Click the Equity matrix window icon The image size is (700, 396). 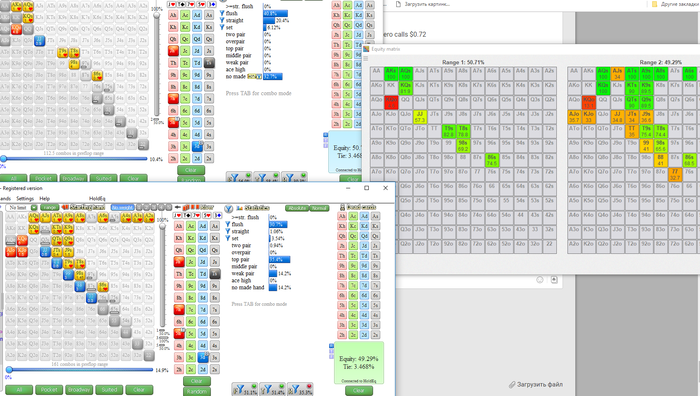point(366,49)
